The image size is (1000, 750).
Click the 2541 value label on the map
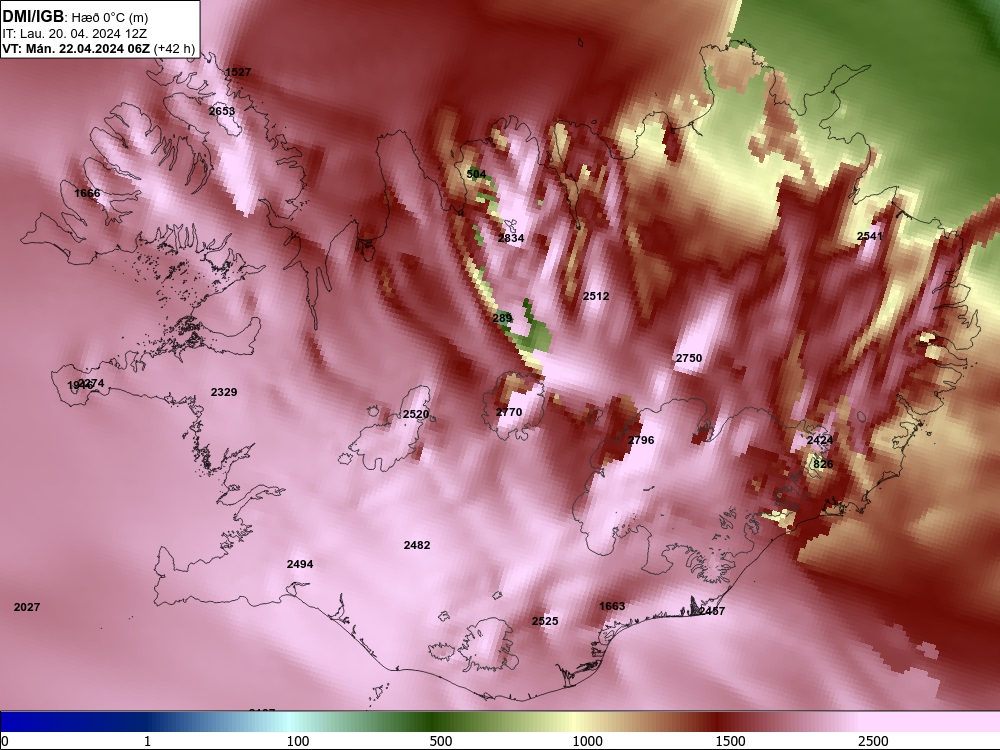point(869,236)
